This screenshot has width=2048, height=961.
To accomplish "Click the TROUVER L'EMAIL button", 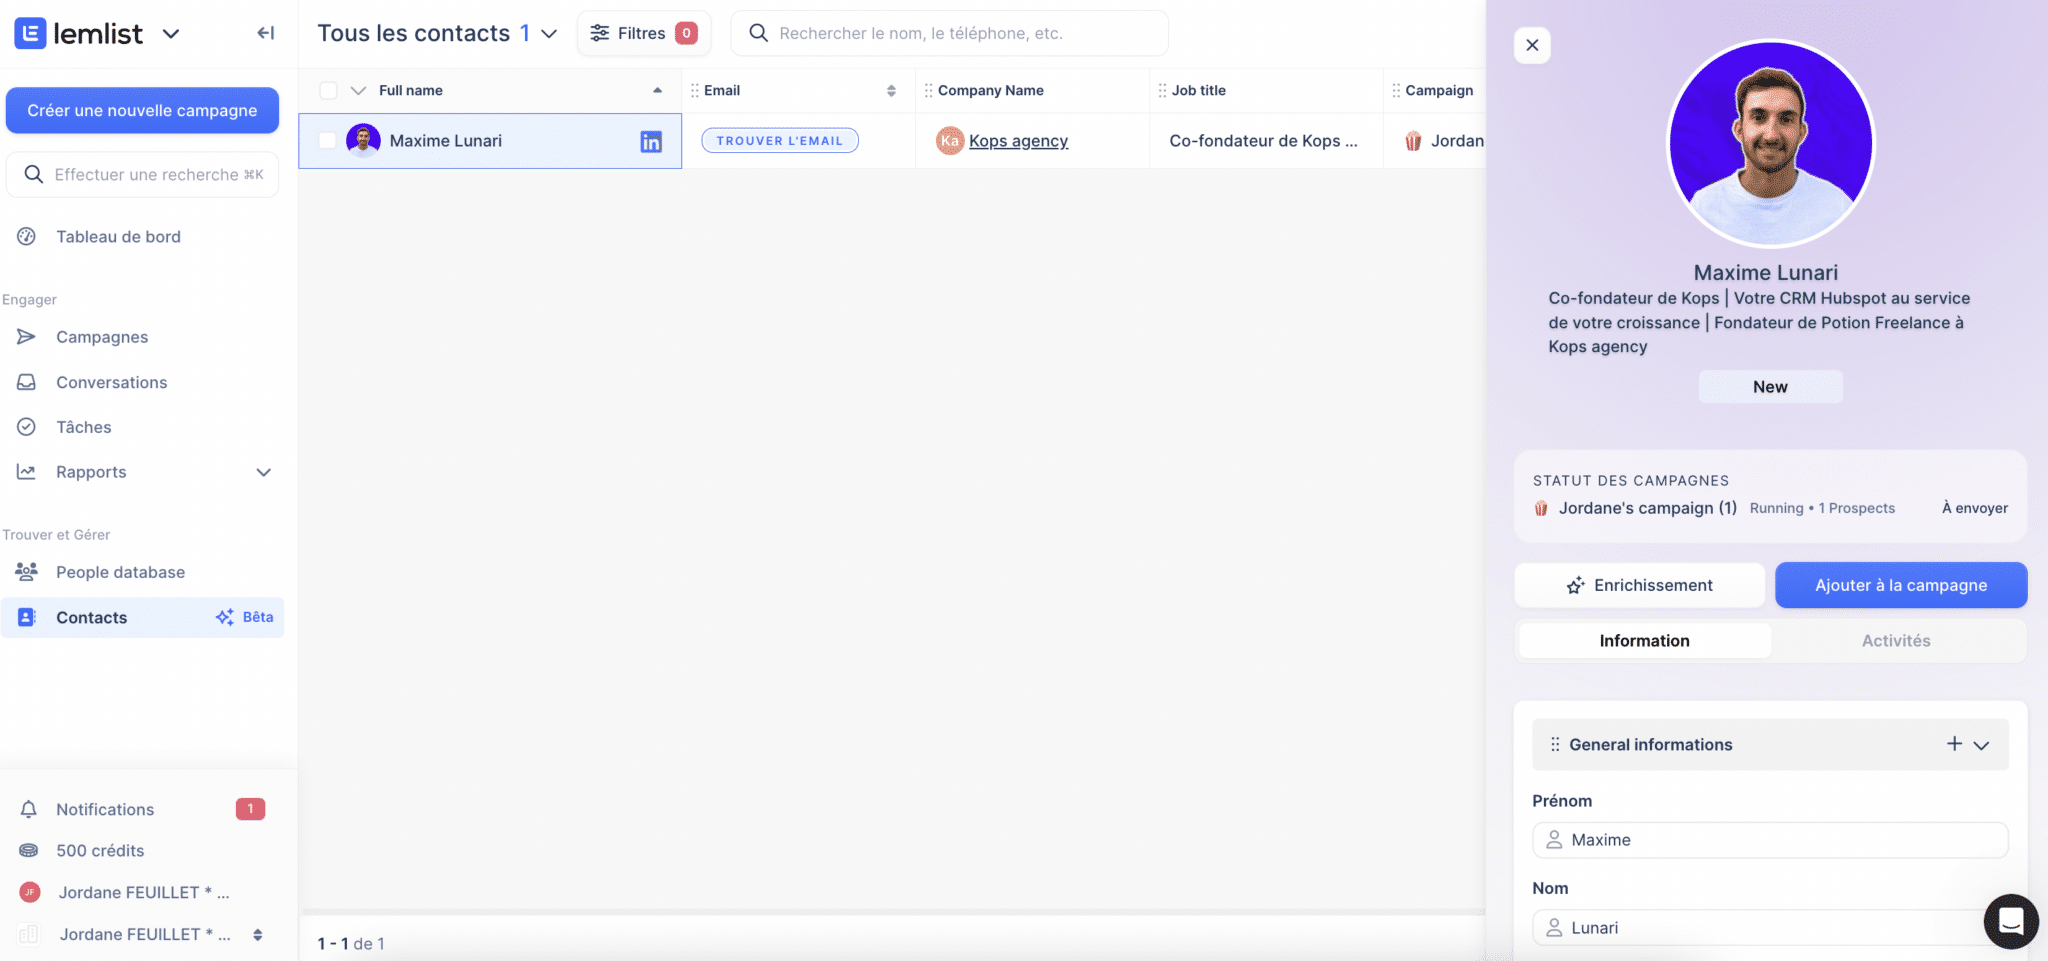I will tap(780, 140).
